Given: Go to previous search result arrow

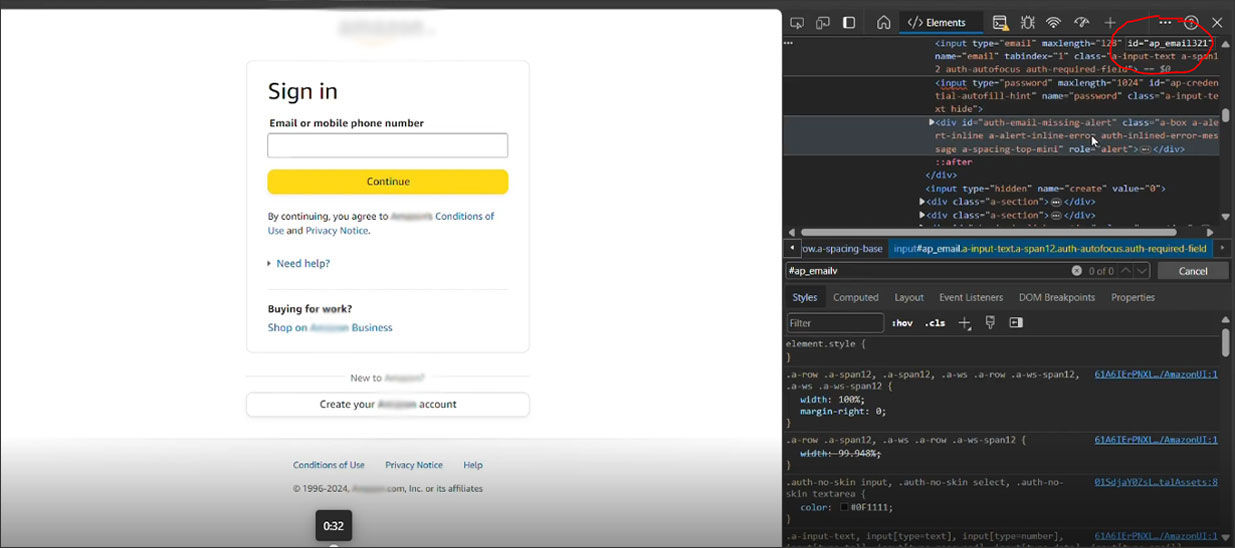Looking at the screenshot, I should pos(1126,271).
